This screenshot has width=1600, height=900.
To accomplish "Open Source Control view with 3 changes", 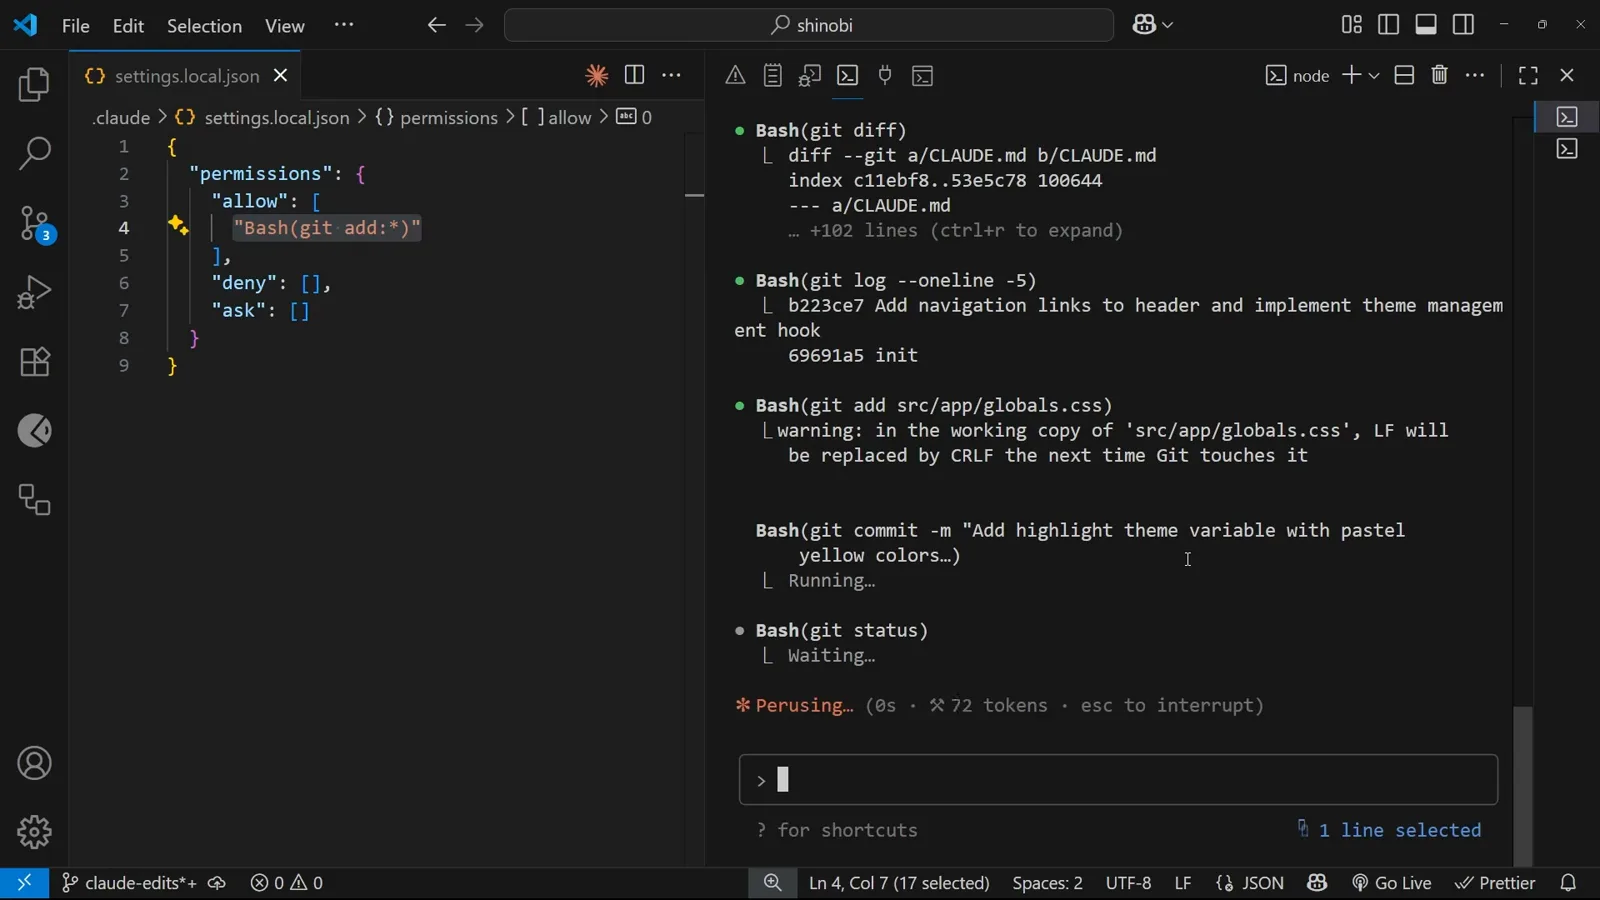I will [x=34, y=224].
